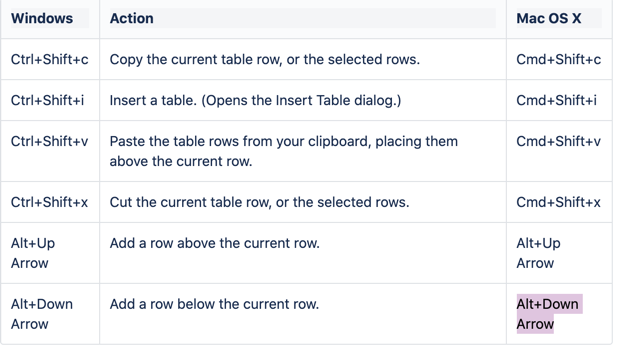The image size is (618, 361).
Task: Click Windows Alt+Down Arrow cell
Action: pyautogui.click(x=50, y=314)
